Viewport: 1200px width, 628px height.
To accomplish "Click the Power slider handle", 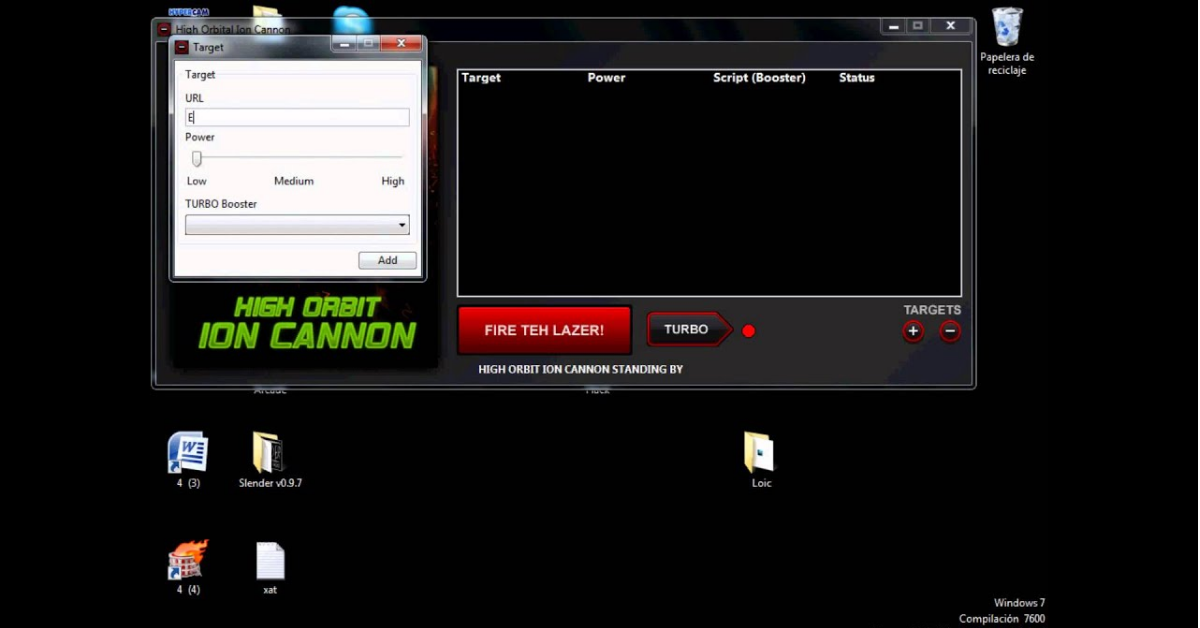I will (x=197, y=158).
